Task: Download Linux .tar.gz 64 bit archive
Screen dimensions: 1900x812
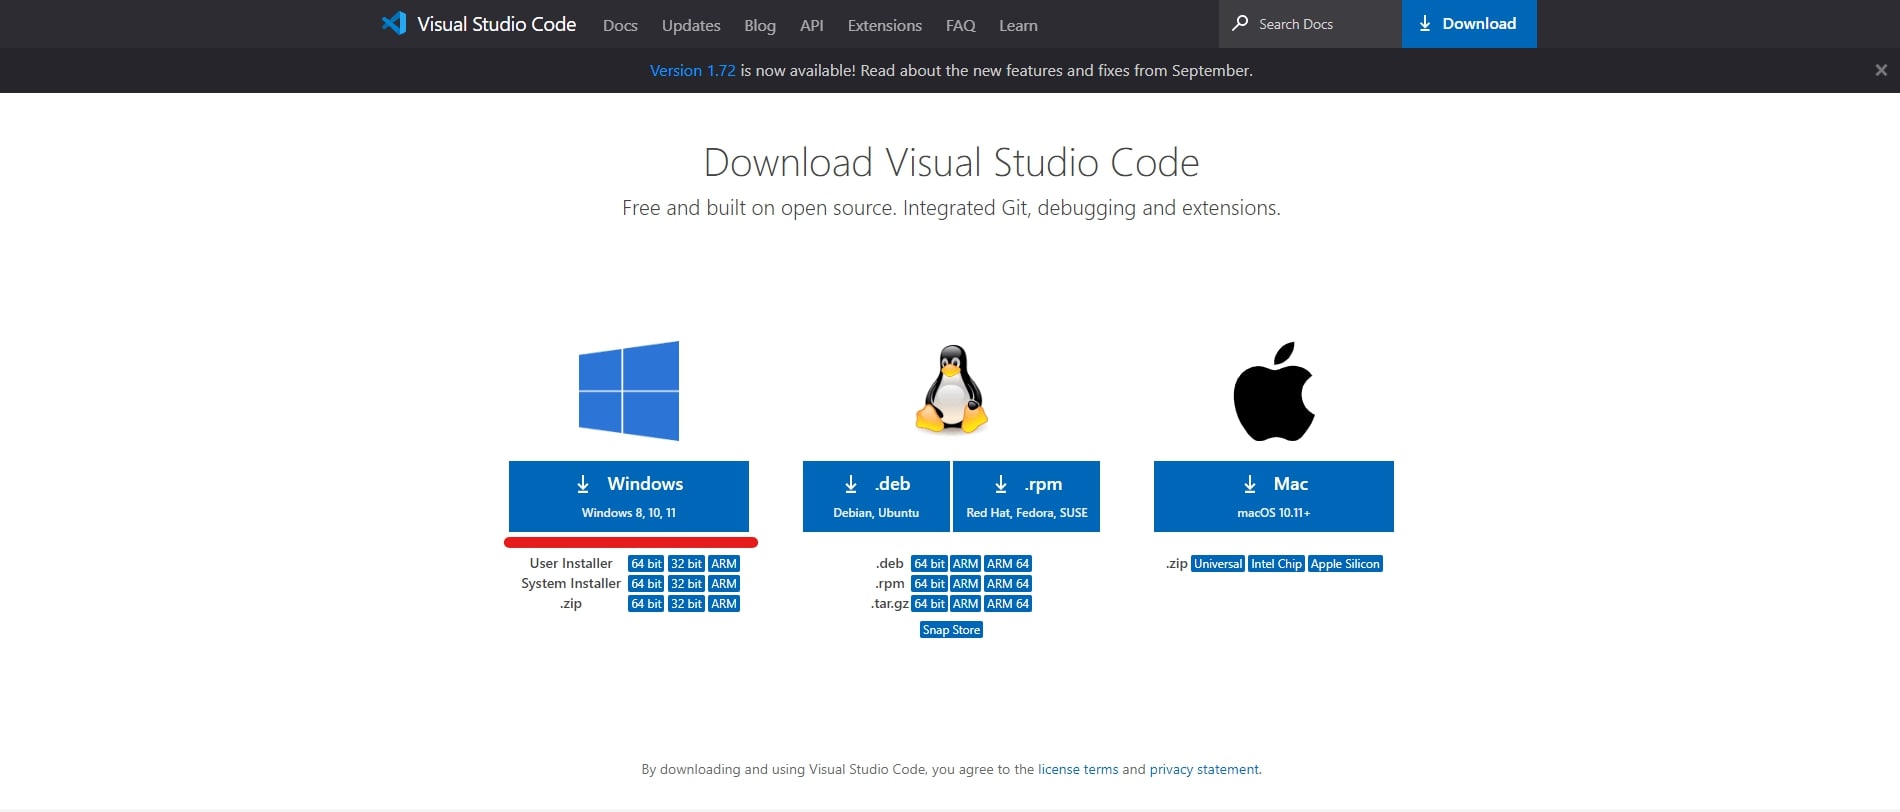Action: click(929, 604)
